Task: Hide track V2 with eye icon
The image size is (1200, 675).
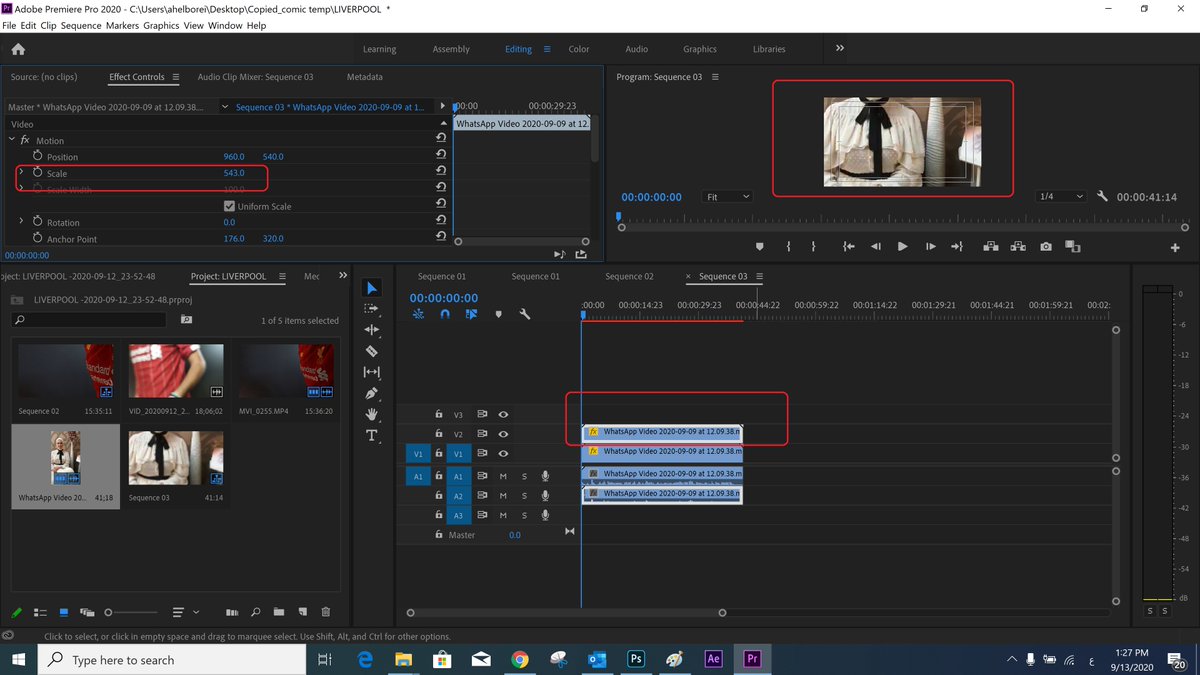Action: point(504,434)
